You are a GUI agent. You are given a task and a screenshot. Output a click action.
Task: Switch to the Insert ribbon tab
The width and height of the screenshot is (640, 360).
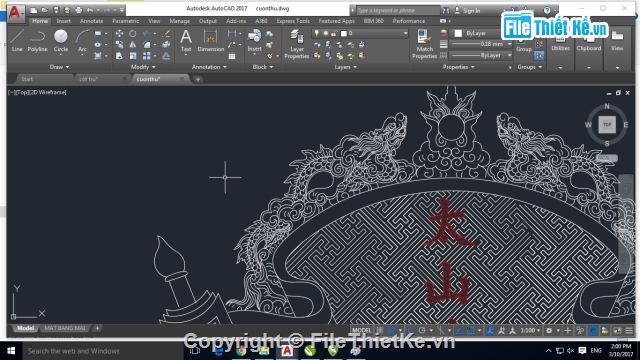63,21
